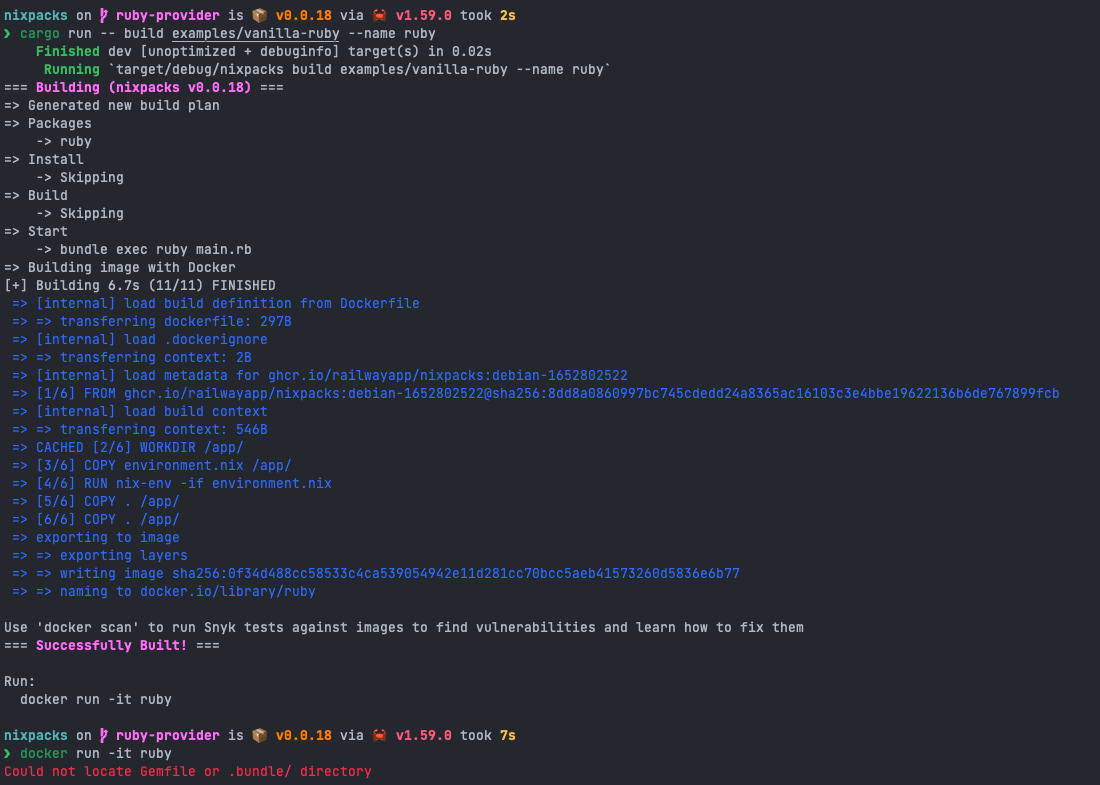1100x785 pixels.
Task: Click the '[1/6] FROM ghcr.io' sha256 line
Action: pyautogui.click(x=535, y=394)
